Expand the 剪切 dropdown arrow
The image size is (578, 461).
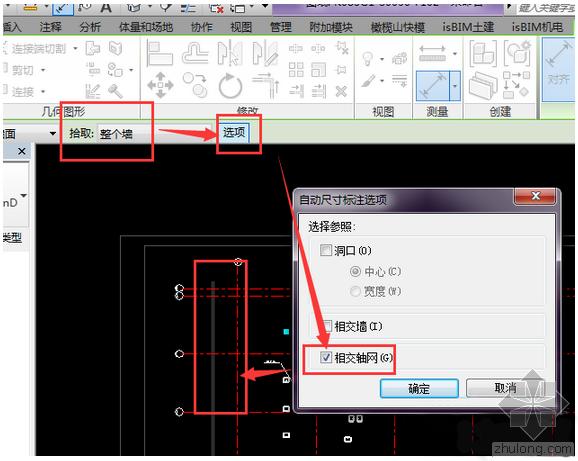43,70
